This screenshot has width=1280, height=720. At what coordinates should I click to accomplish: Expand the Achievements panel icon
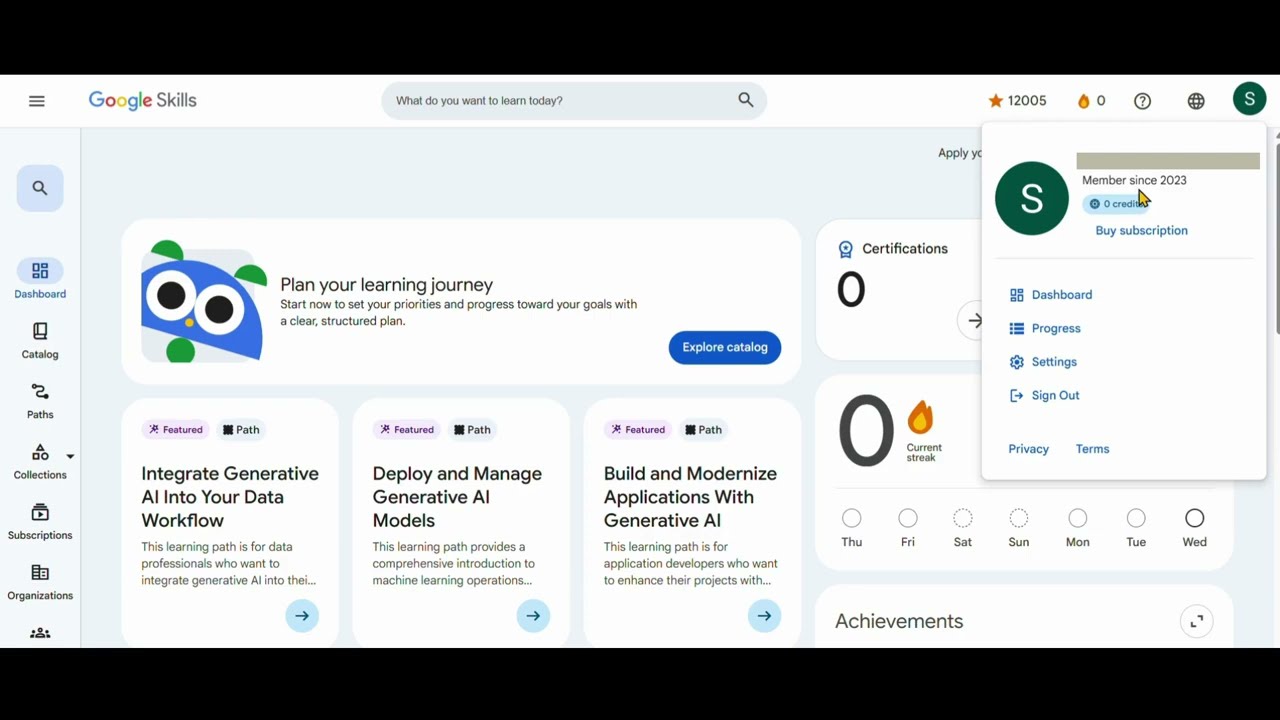click(x=1197, y=621)
